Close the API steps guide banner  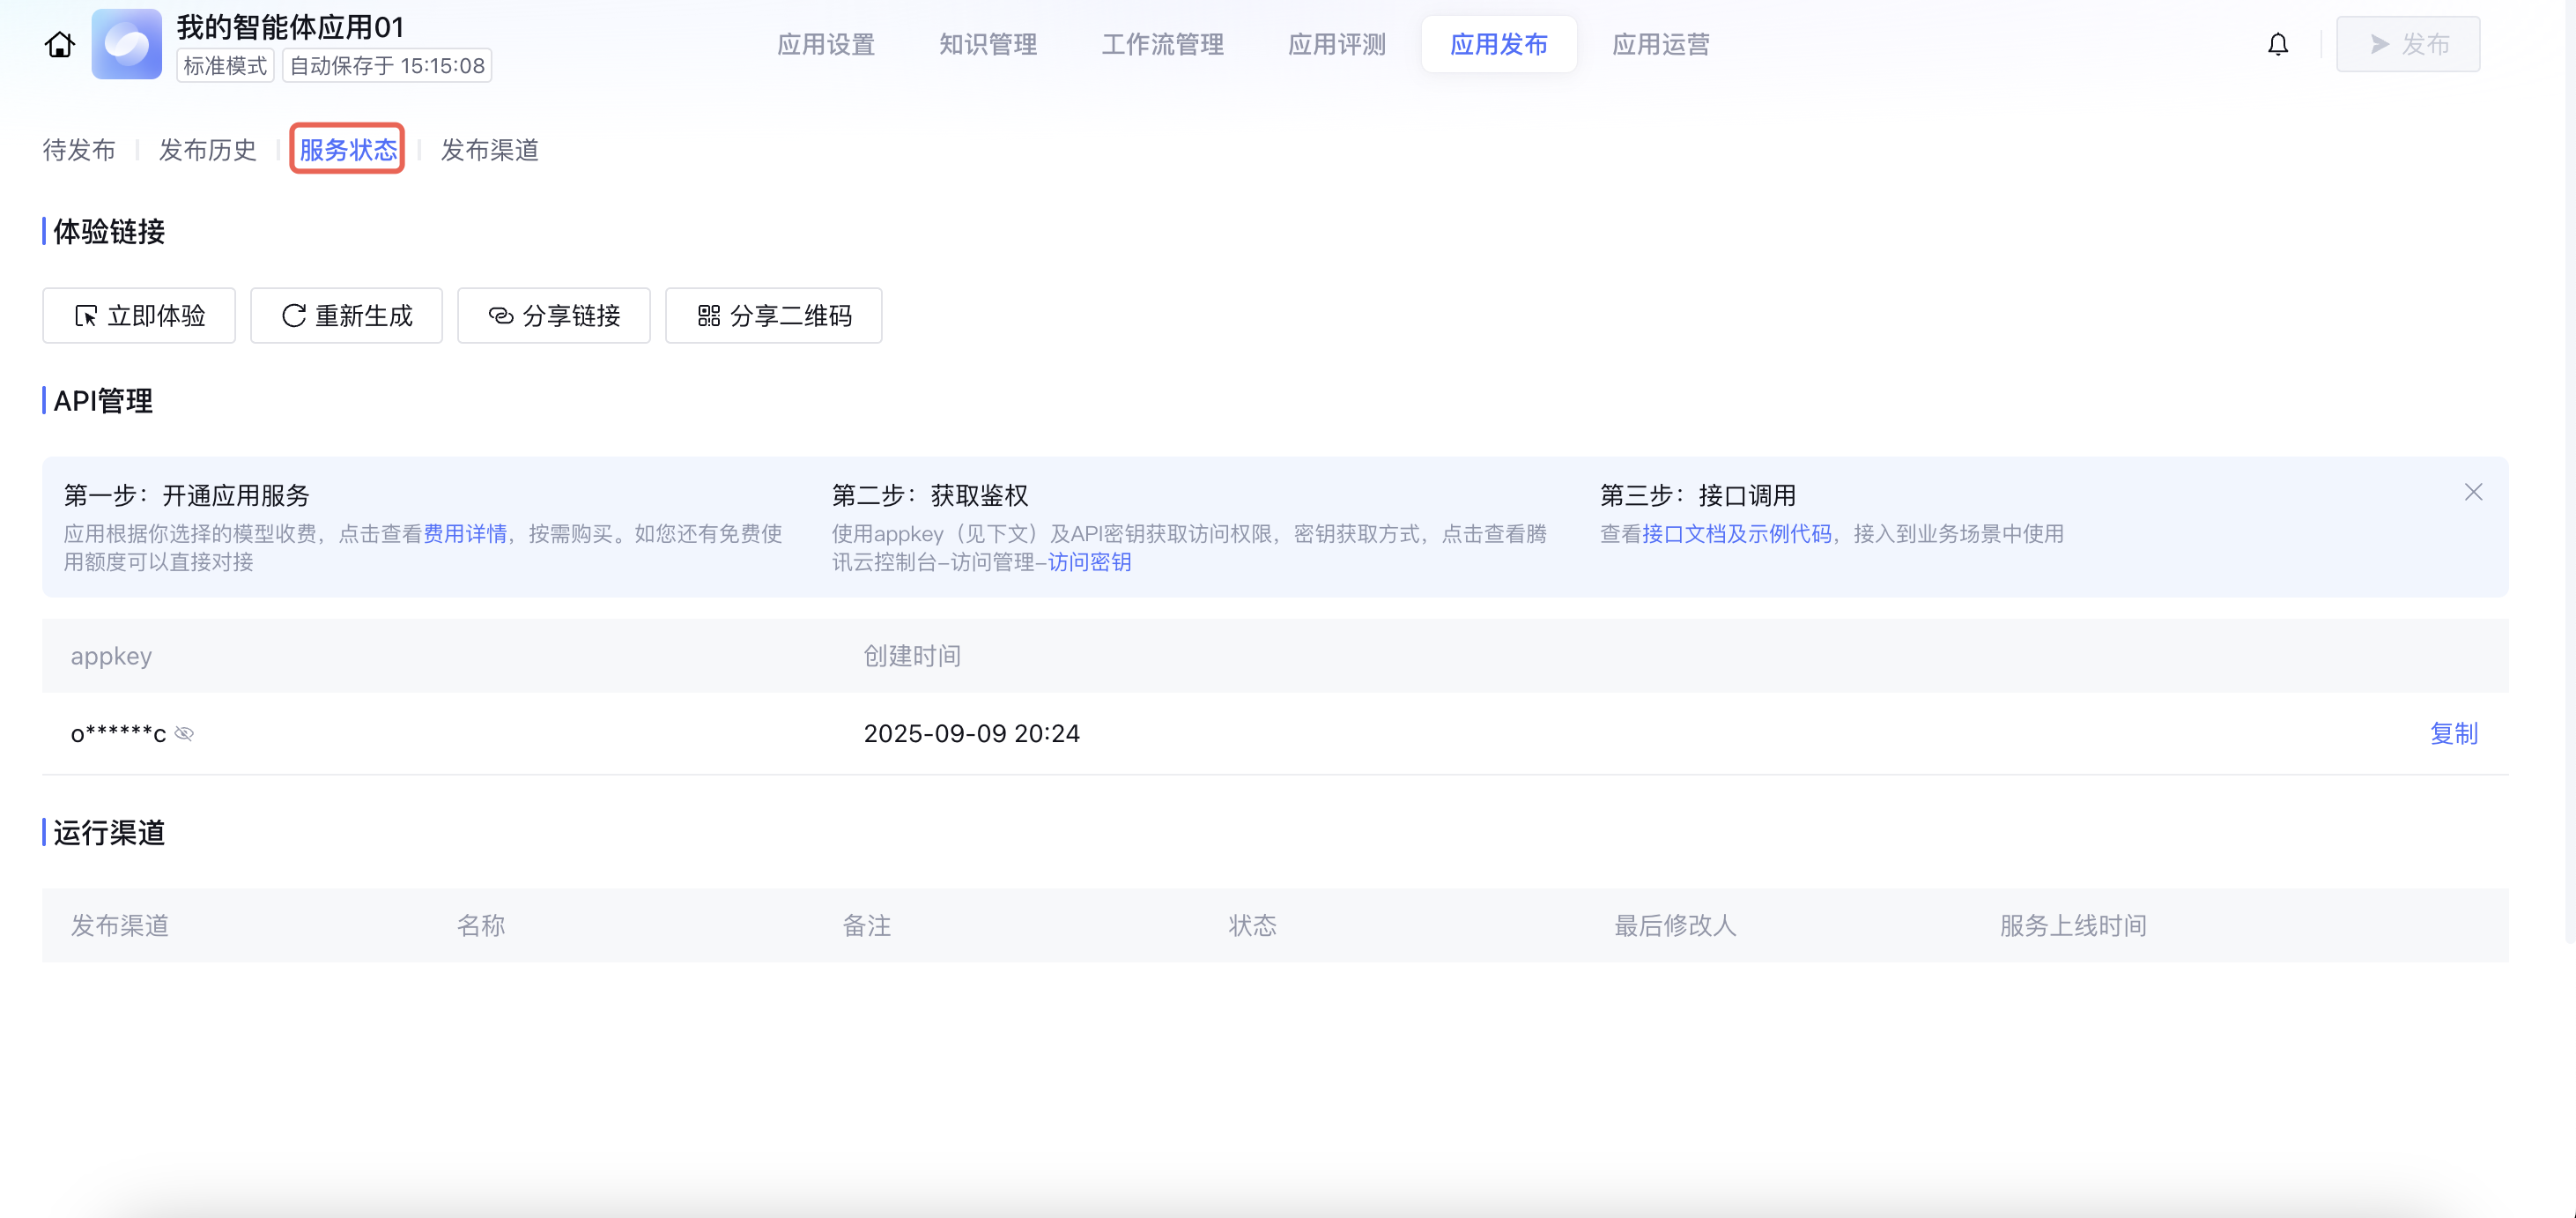click(x=2472, y=492)
